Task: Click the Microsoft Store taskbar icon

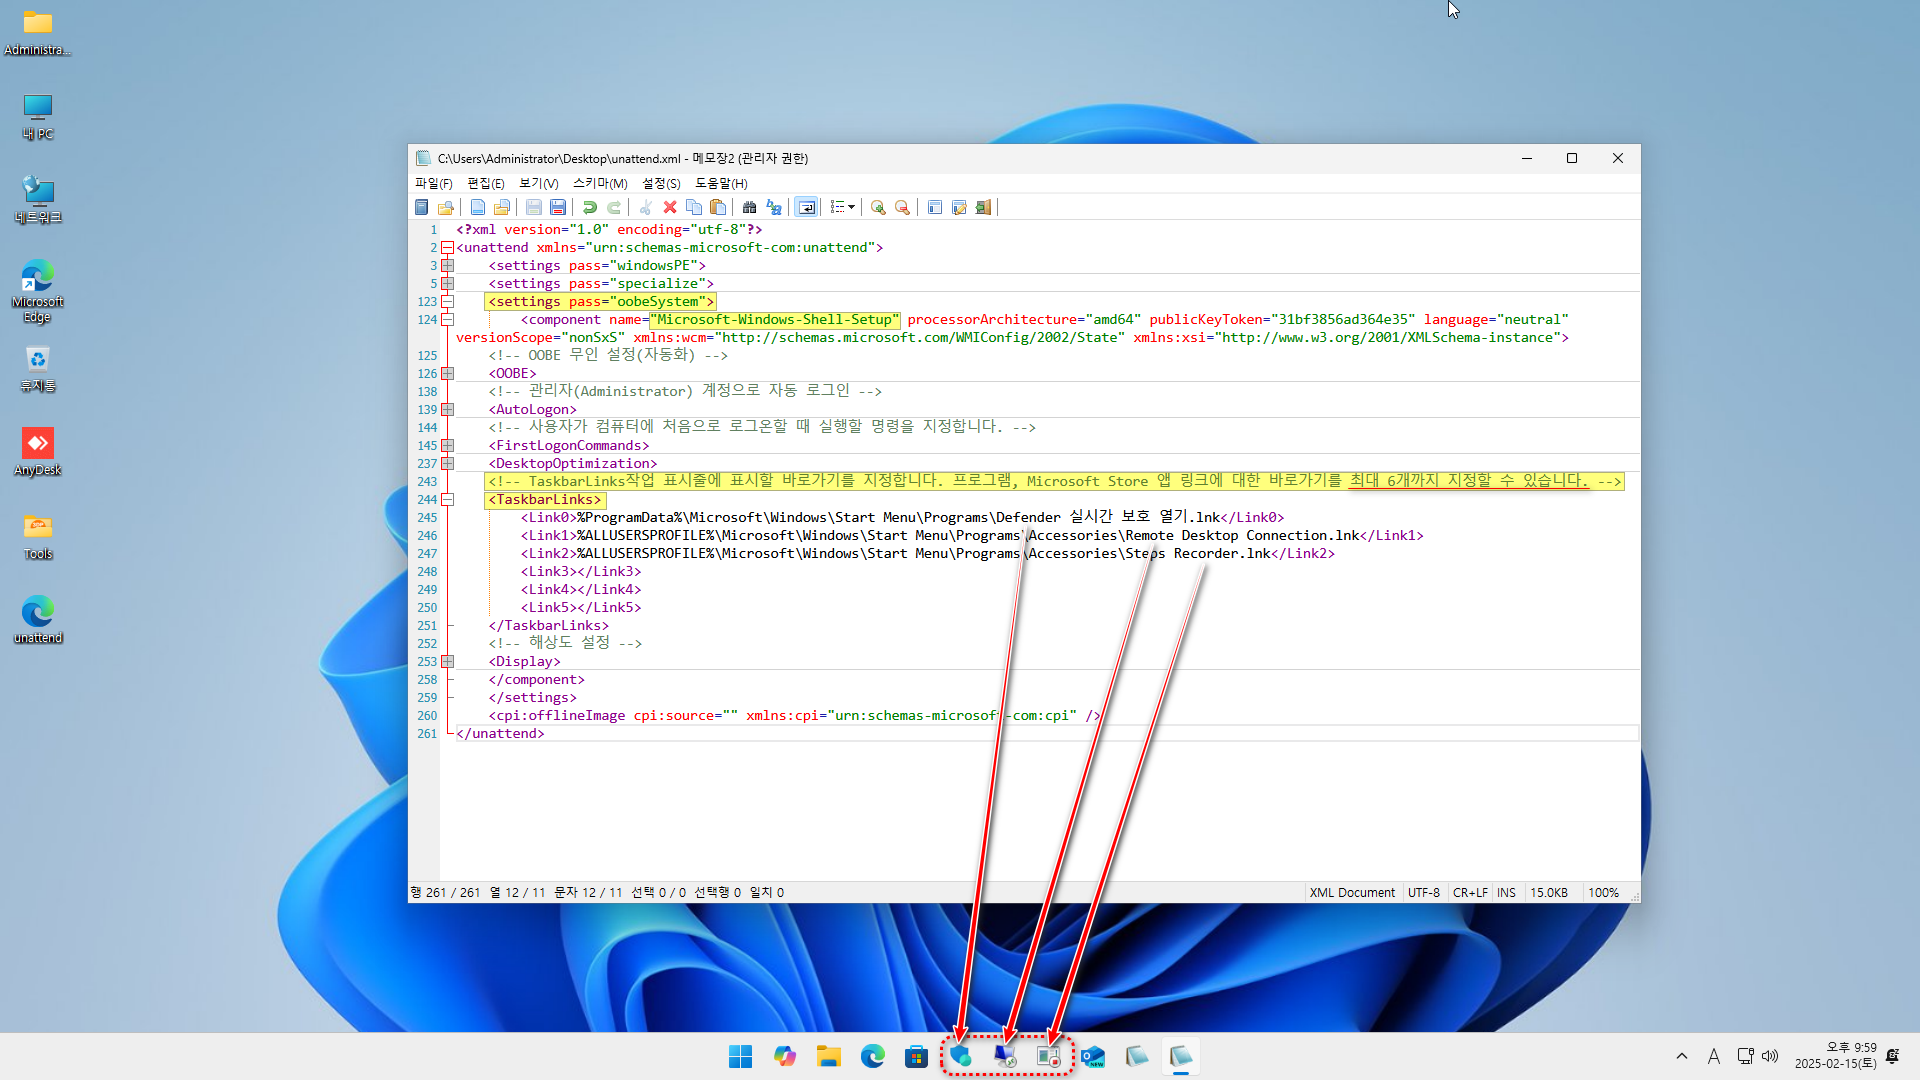Action: point(916,1057)
